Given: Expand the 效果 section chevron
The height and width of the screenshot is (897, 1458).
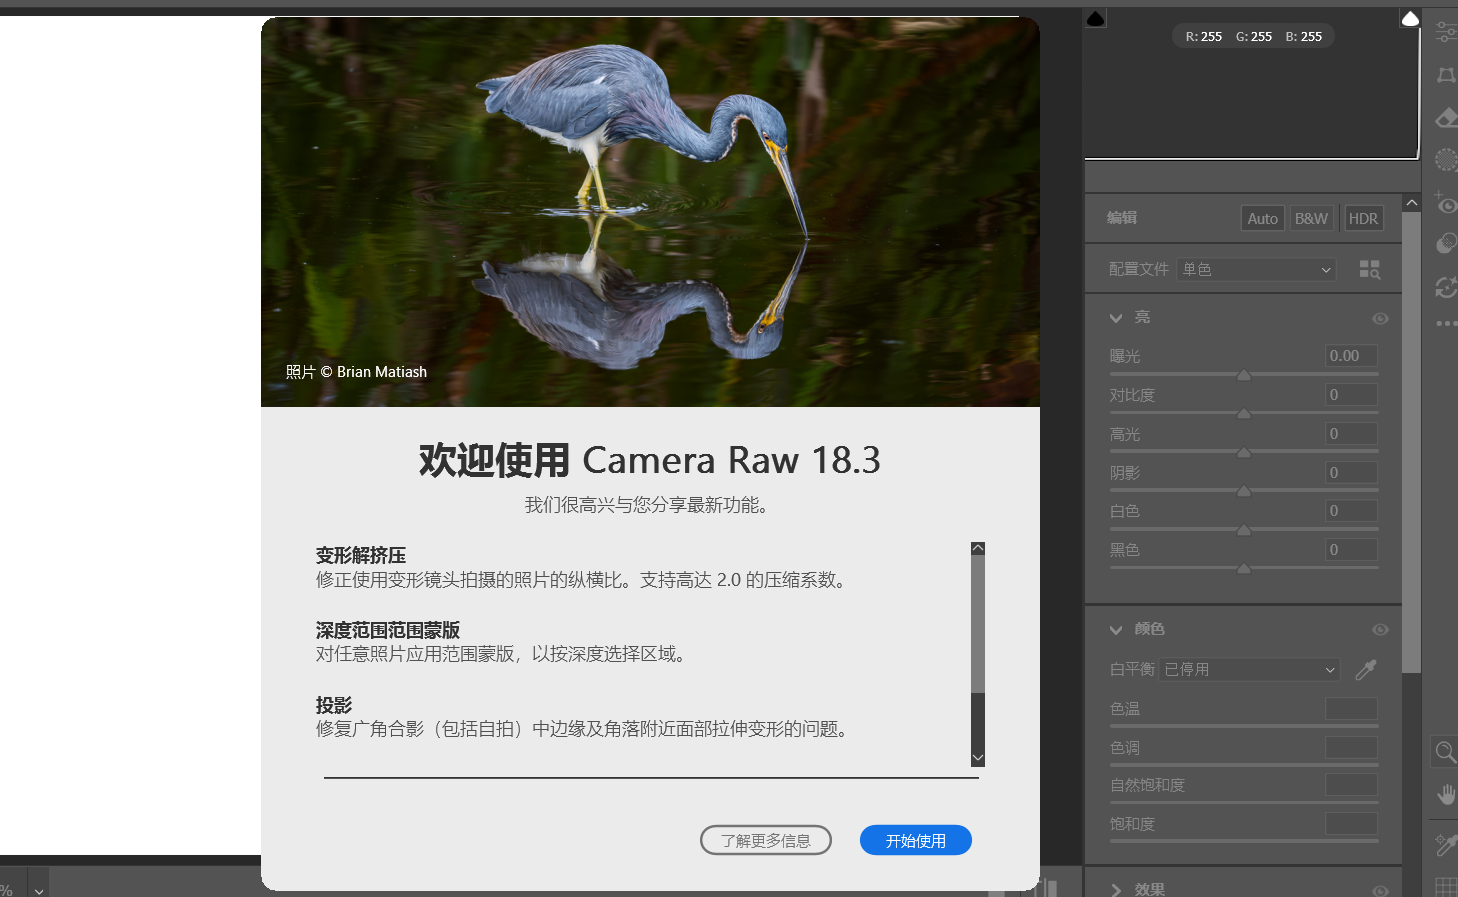Looking at the screenshot, I should click(1116, 890).
